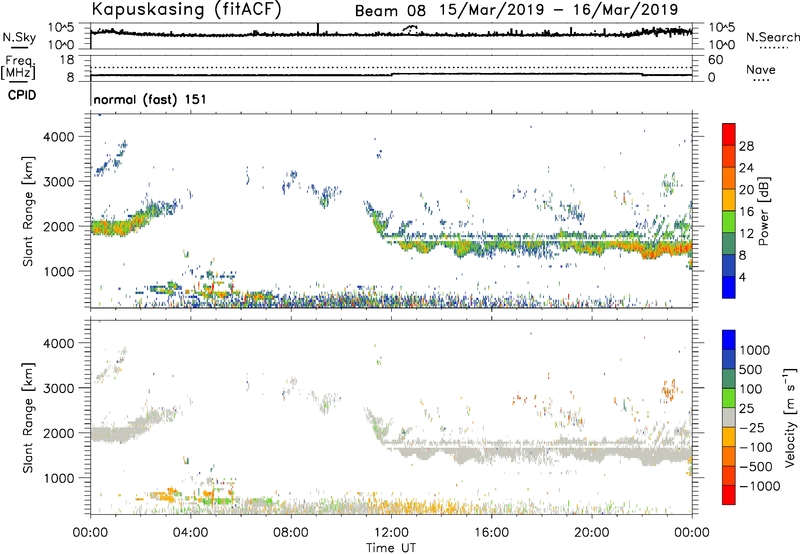The height and width of the screenshot is (554, 800).
Task: Click the 16 dB colorbar label
Action: (x=746, y=212)
